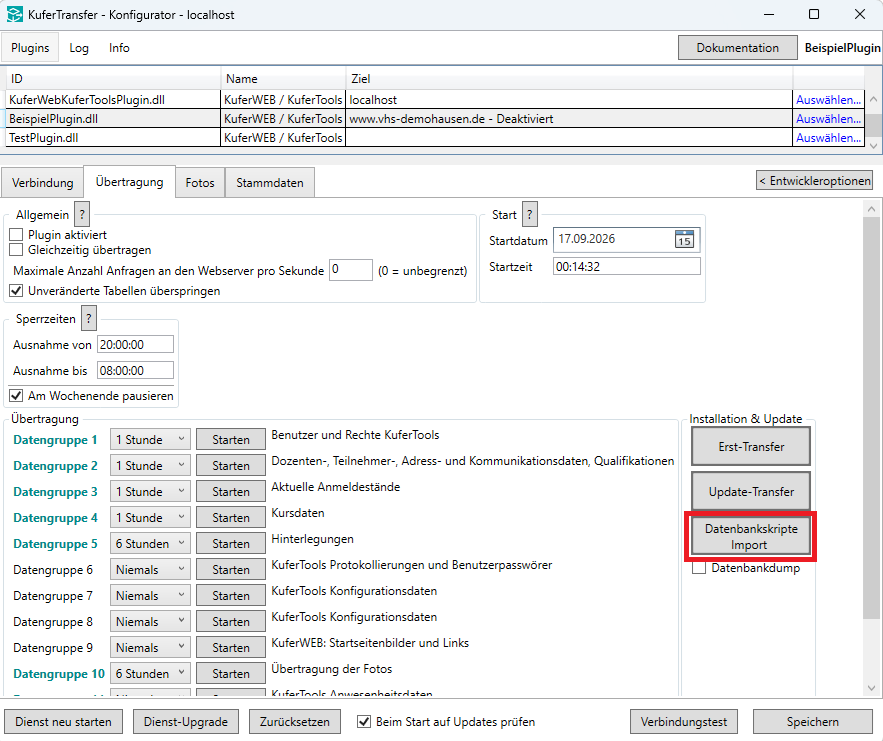This screenshot has width=883, height=741.
Task: Switch to the Verbindung tab
Action: [42, 183]
